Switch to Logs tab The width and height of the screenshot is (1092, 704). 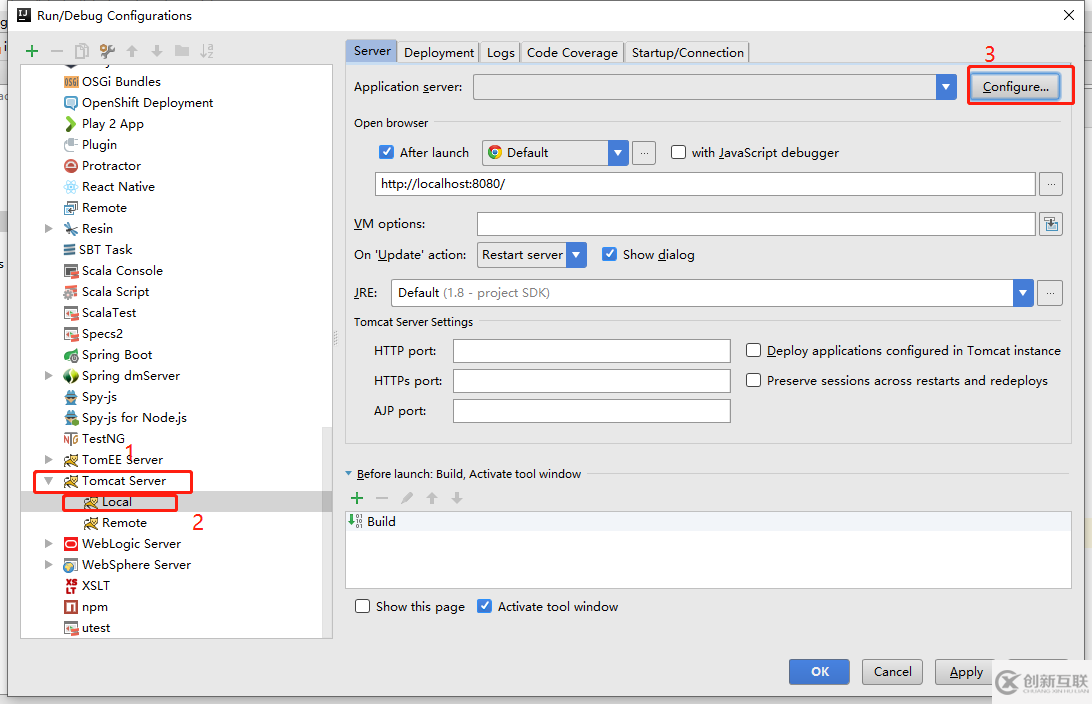(x=501, y=52)
